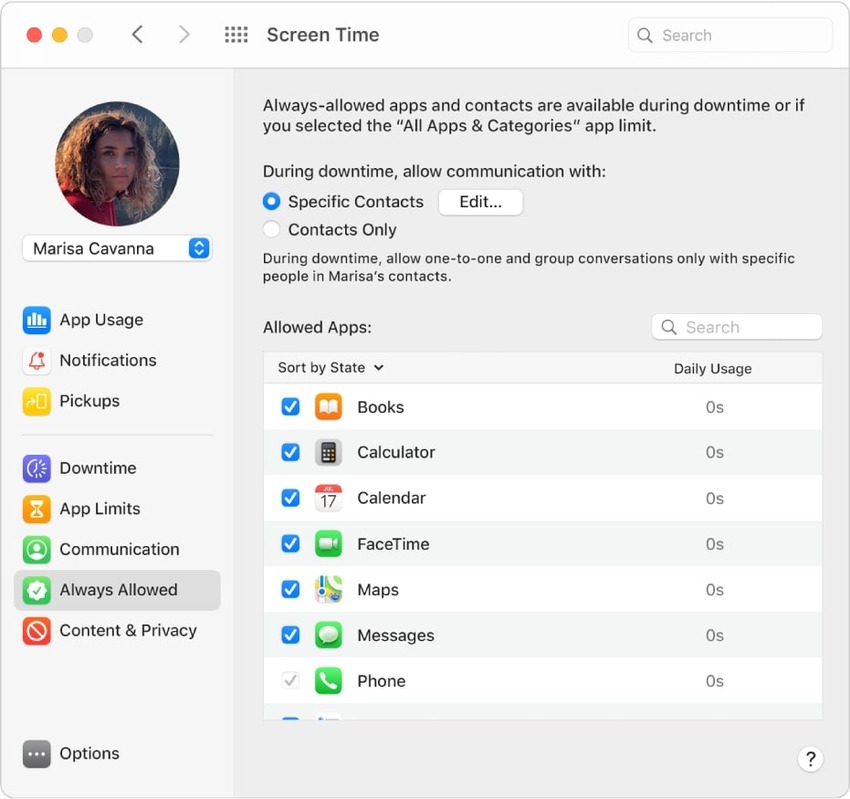Select the Contacts Only radio button
The image size is (850, 799).
pos(271,230)
